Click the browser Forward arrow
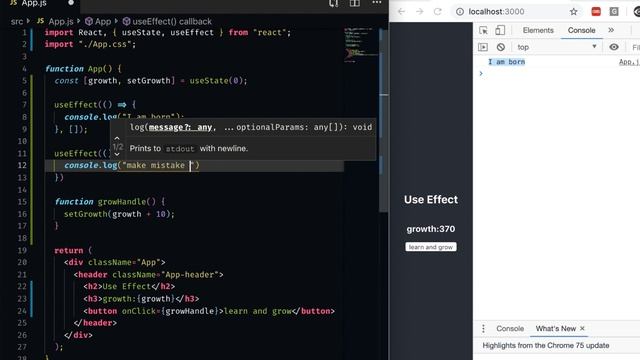Image resolution: width=640 pixels, height=360 pixels. pos(419,11)
